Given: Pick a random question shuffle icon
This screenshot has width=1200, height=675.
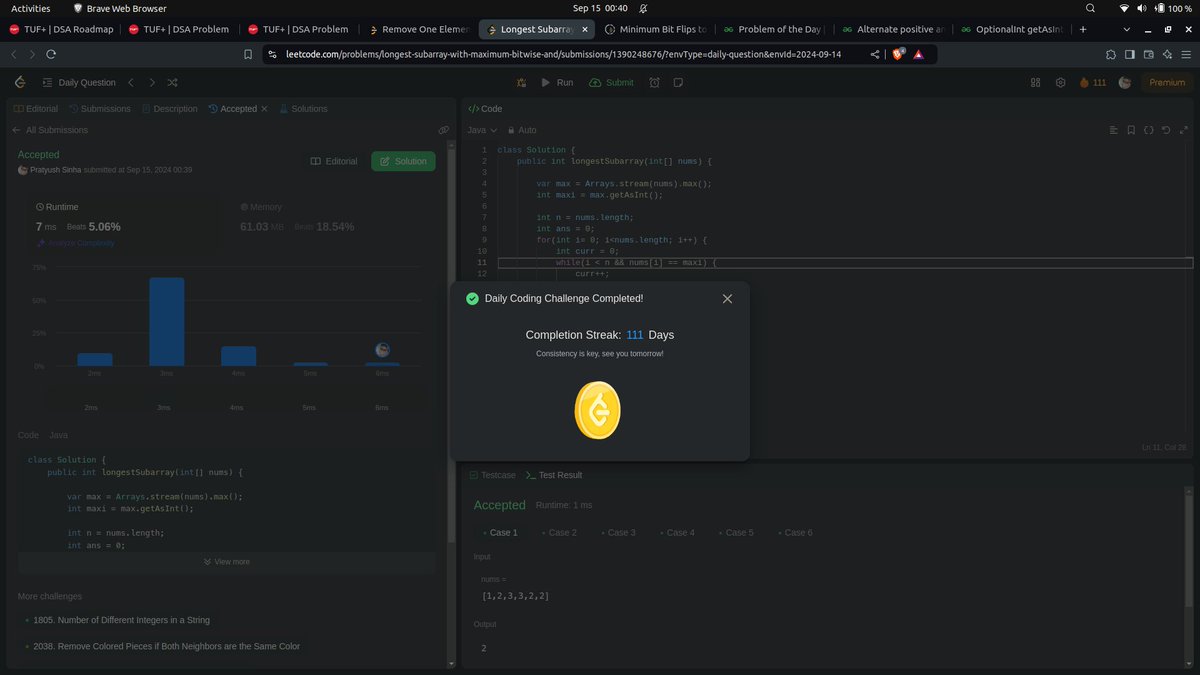Looking at the screenshot, I should pos(173,82).
